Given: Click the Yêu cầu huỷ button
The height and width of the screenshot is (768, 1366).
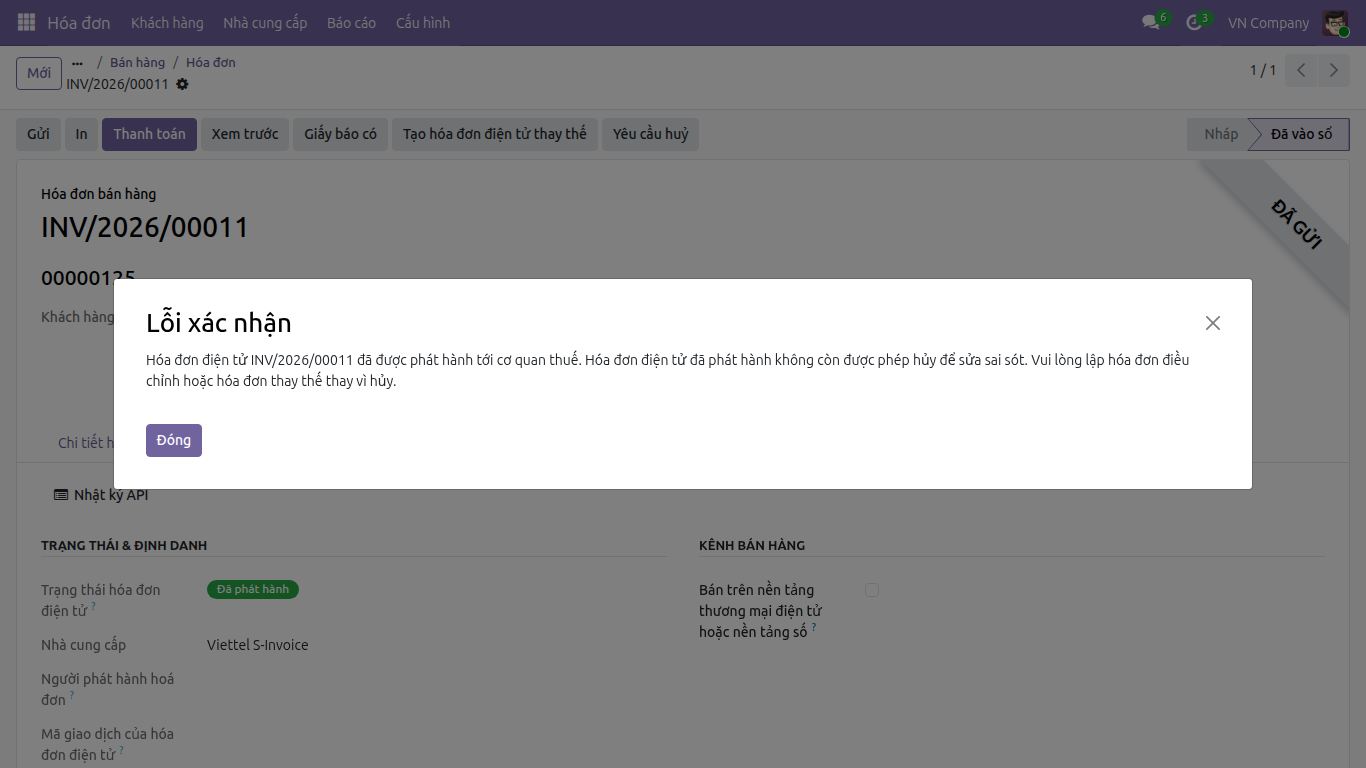Looking at the screenshot, I should point(650,134).
